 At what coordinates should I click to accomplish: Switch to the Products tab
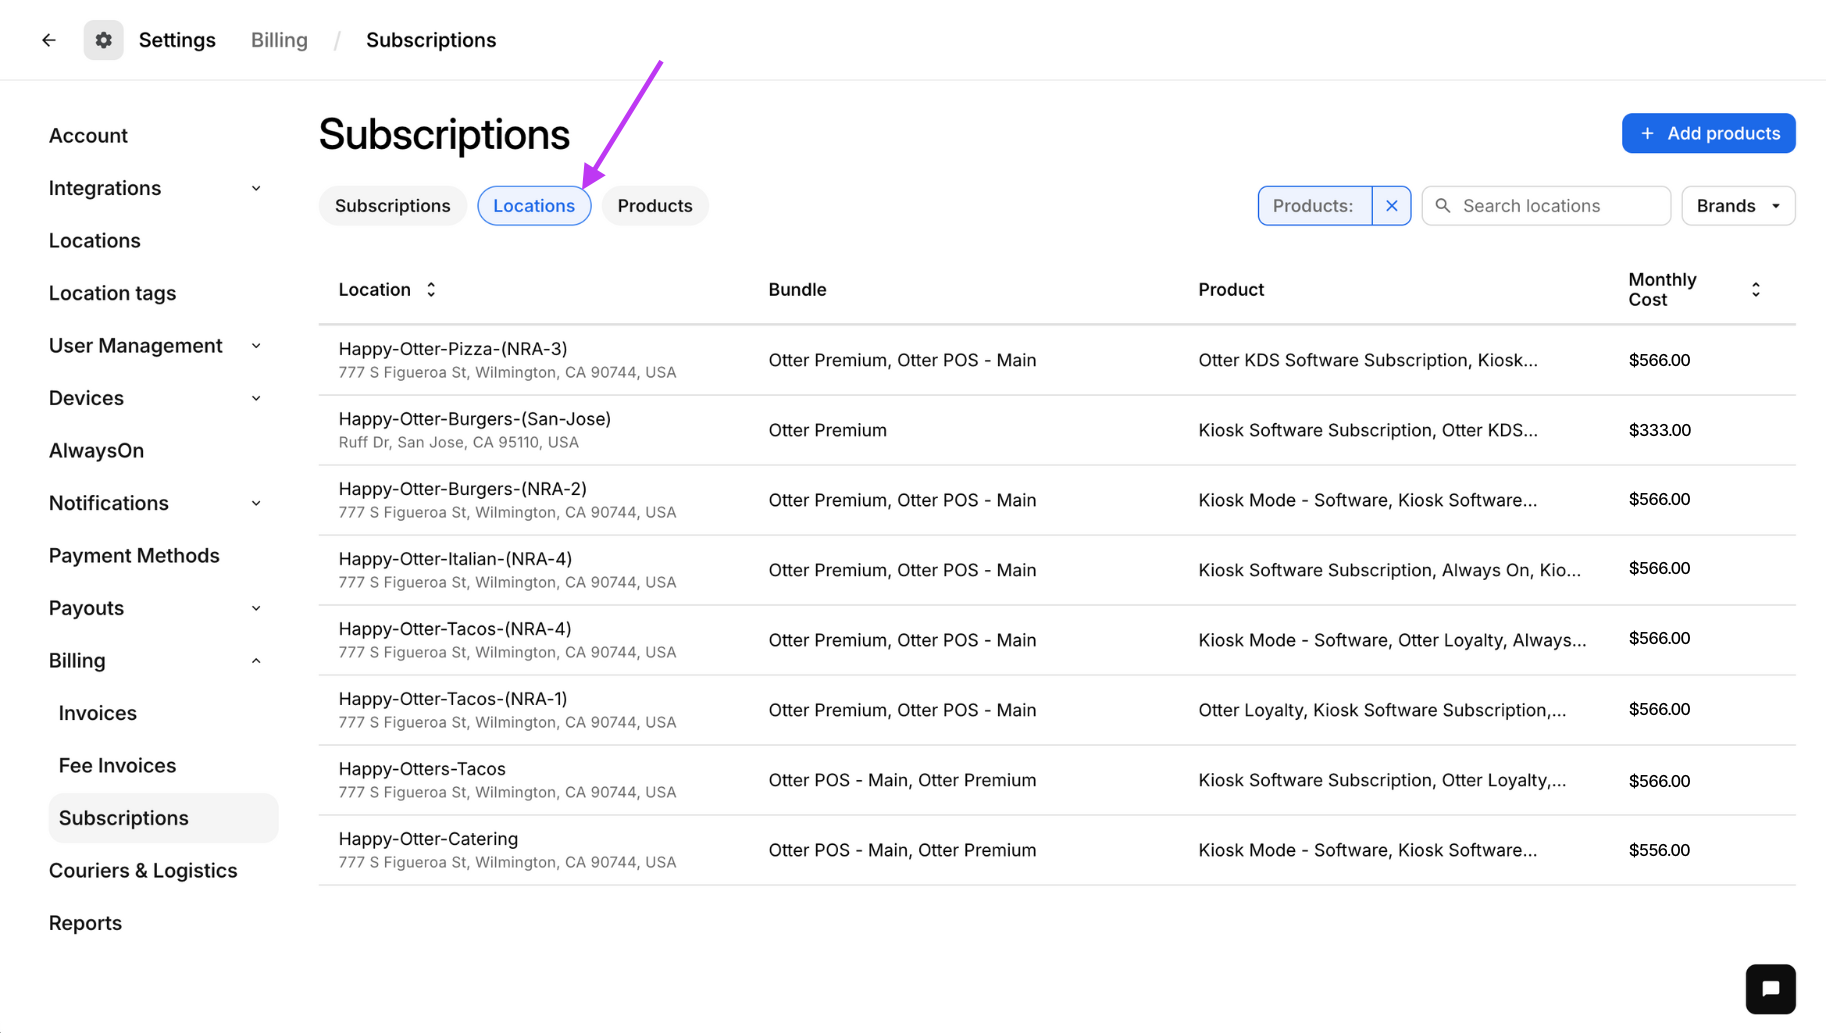[x=654, y=205]
